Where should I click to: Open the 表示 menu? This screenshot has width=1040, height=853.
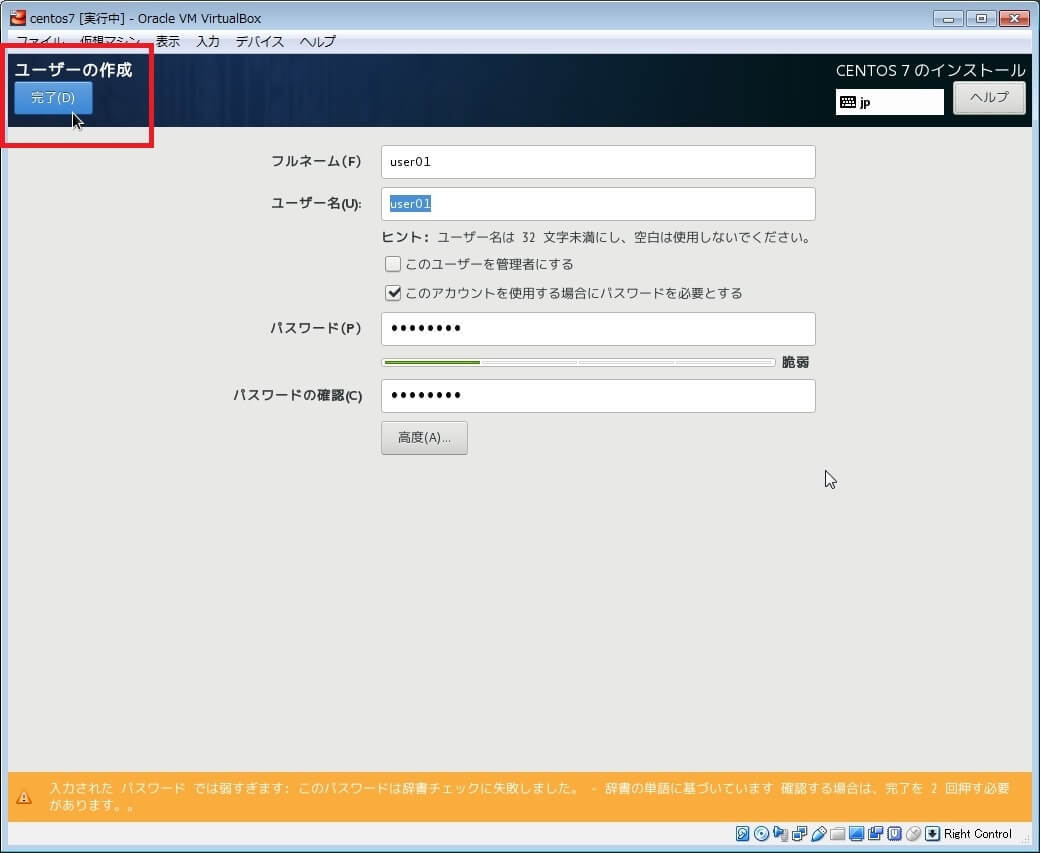click(168, 42)
